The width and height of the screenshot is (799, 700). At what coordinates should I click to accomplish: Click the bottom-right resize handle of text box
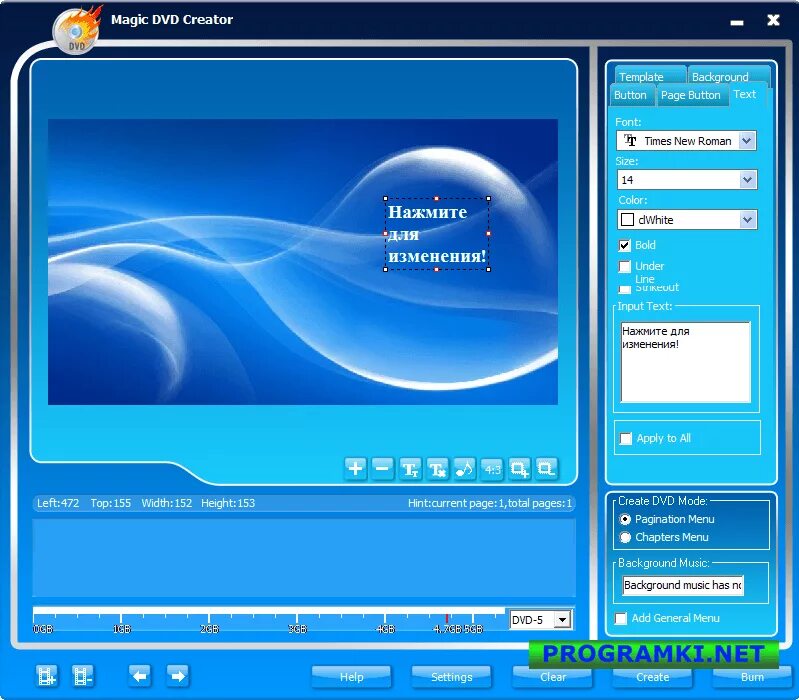[x=489, y=270]
